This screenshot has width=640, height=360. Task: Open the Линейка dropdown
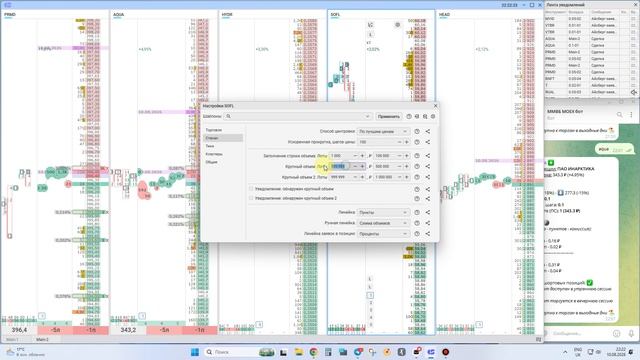(x=383, y=212)
